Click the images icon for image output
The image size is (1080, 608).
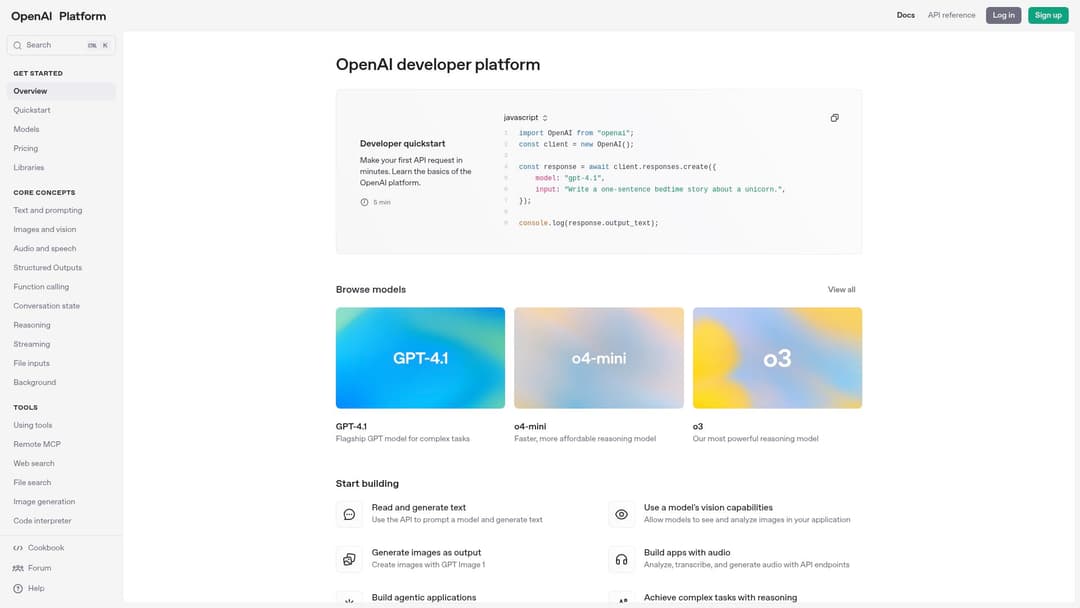pyautogui.click(x=349, y=559)
